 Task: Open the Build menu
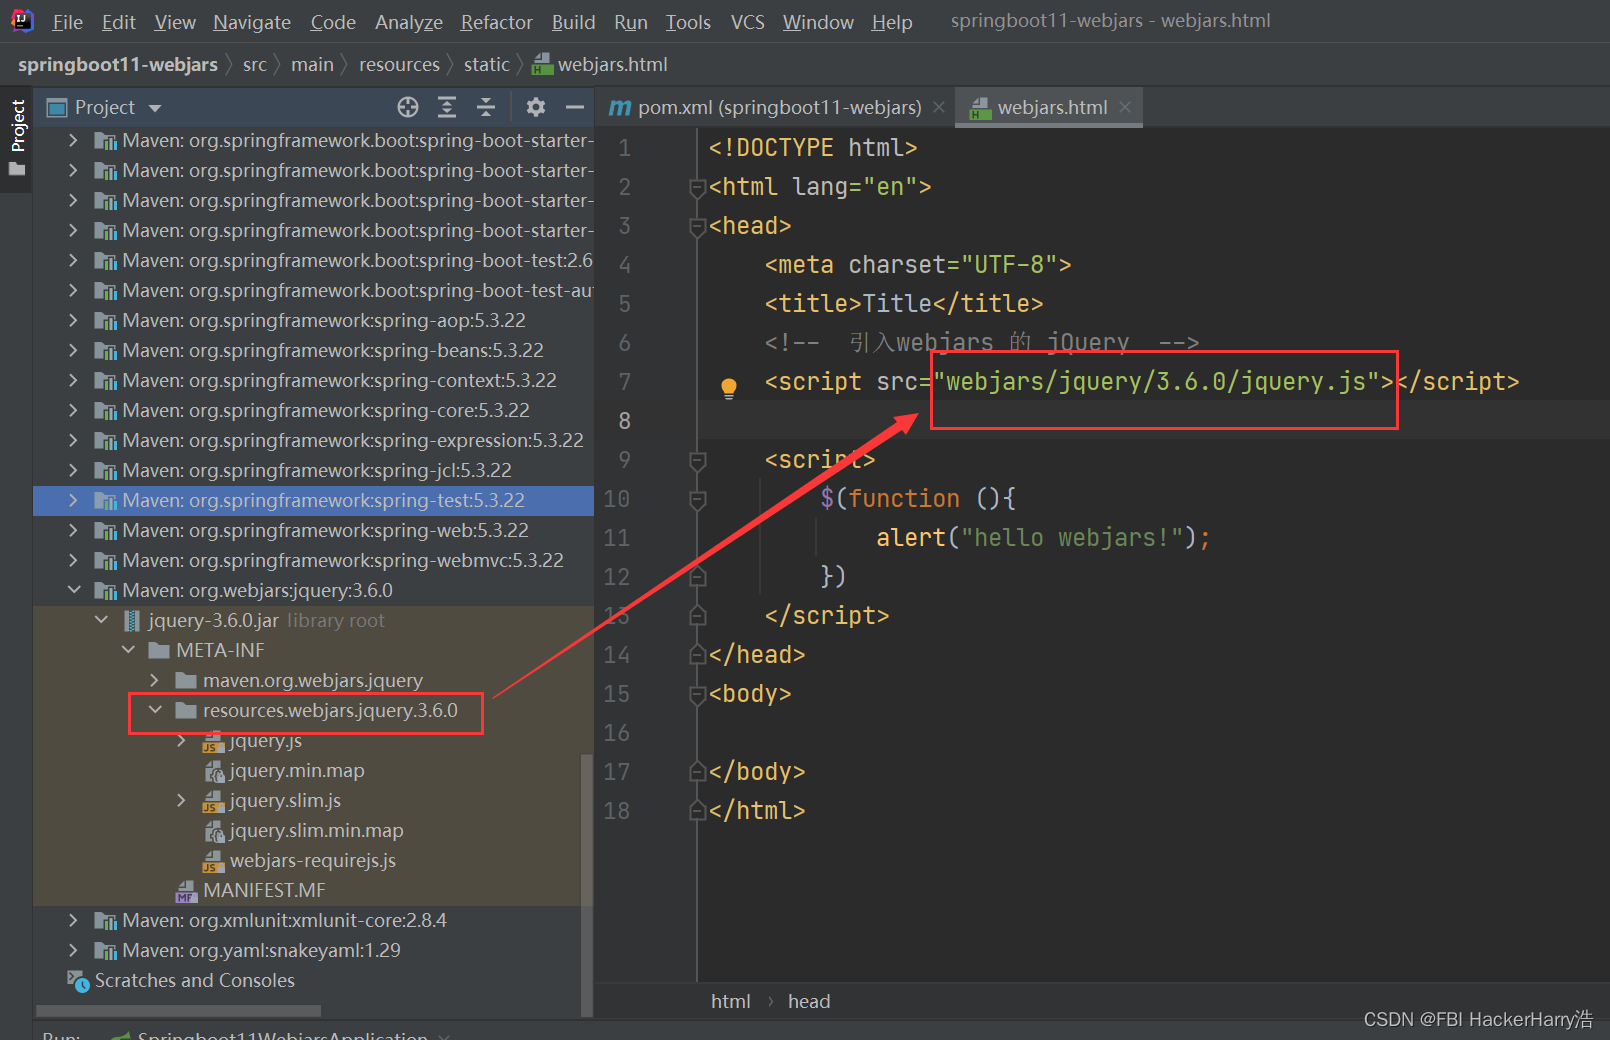[574, 22]
